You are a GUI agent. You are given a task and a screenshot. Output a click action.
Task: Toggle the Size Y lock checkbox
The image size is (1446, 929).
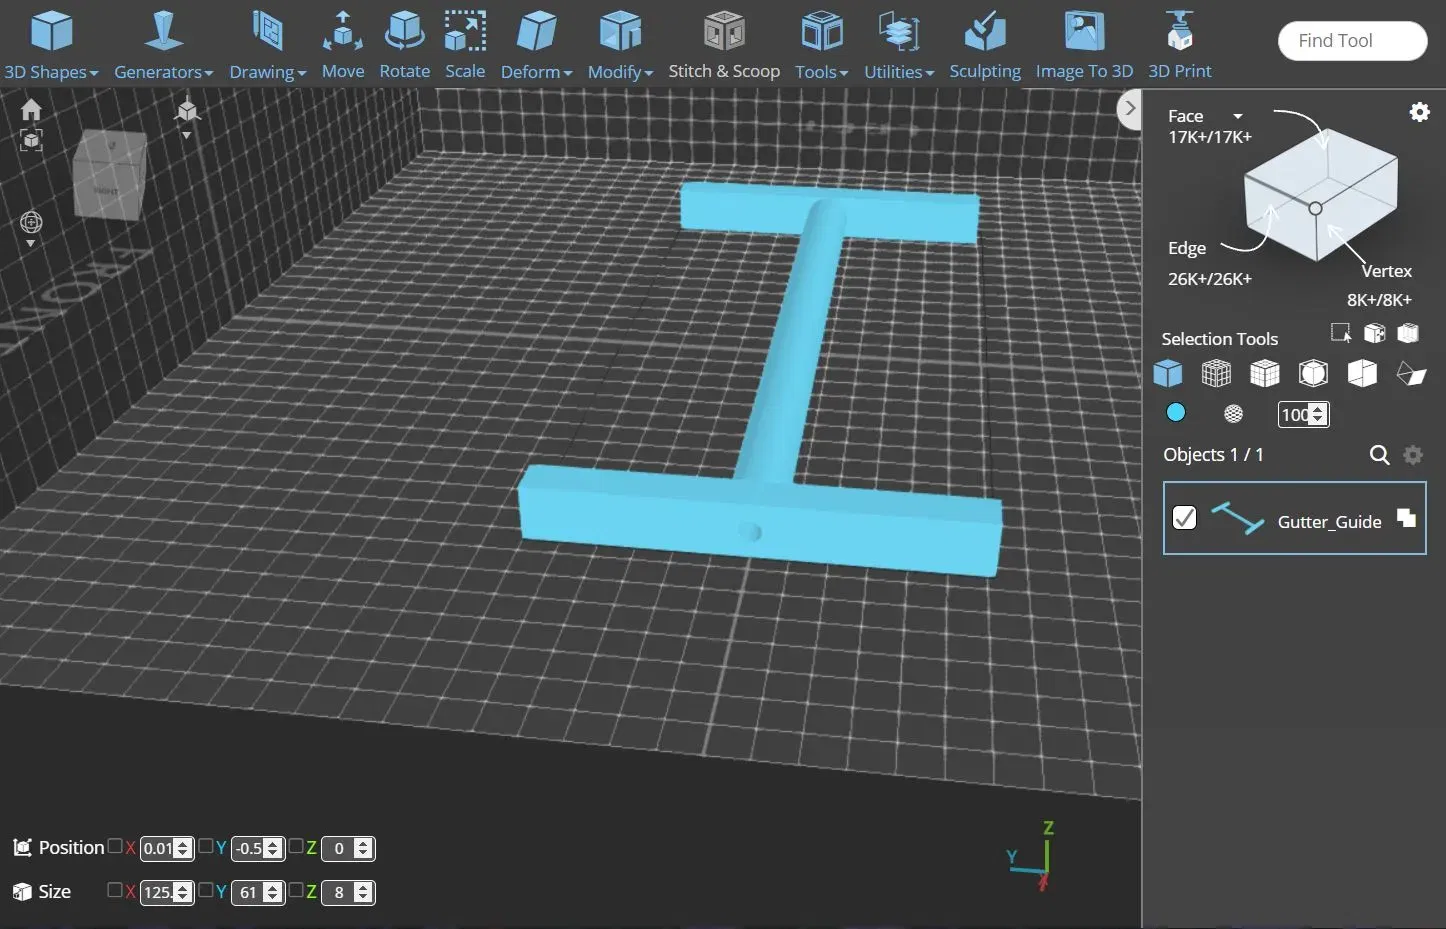tap(206, 890)
